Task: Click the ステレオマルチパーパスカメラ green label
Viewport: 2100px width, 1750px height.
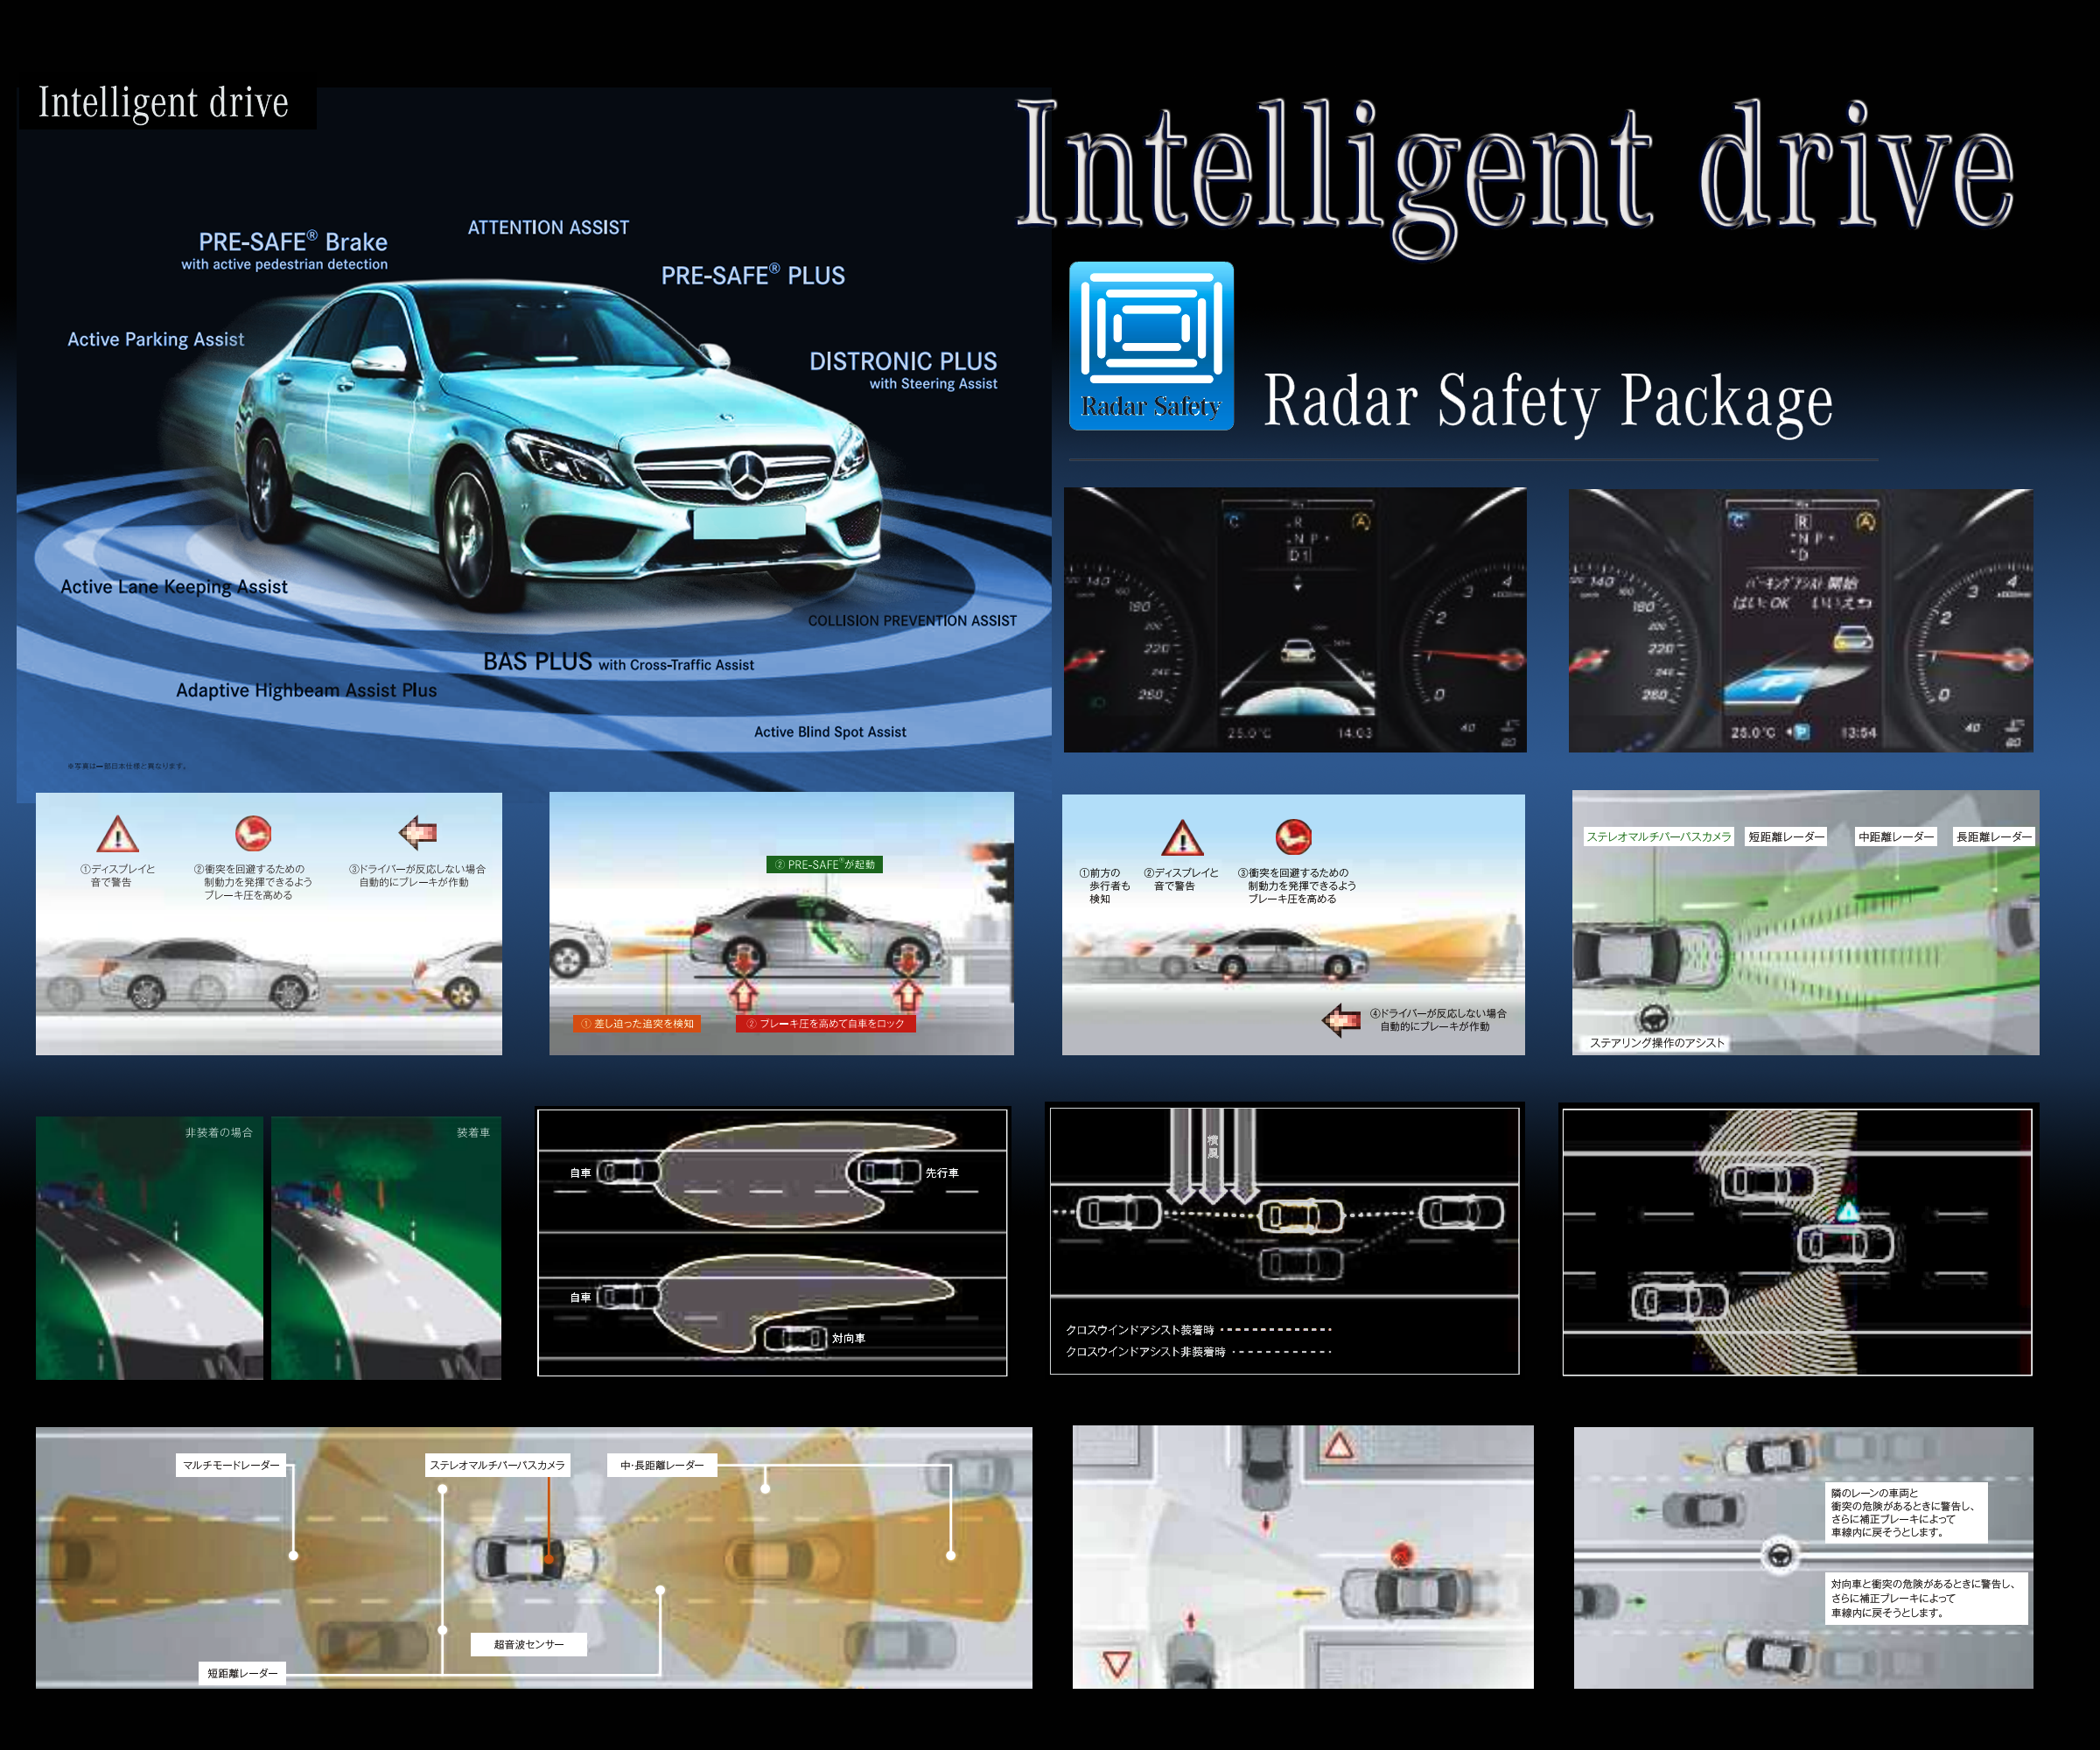Action: [1658, 836]
